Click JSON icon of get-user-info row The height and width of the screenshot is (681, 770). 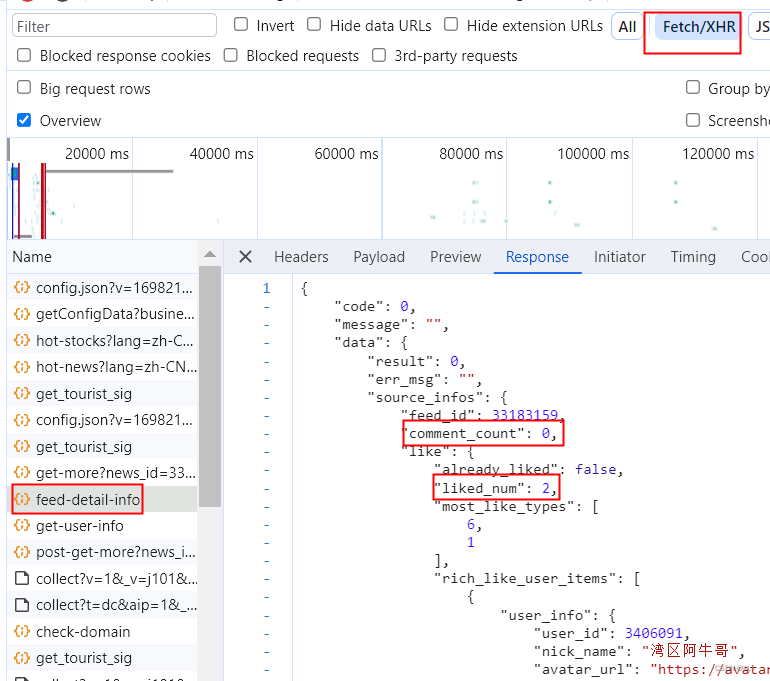coord(22,525)
